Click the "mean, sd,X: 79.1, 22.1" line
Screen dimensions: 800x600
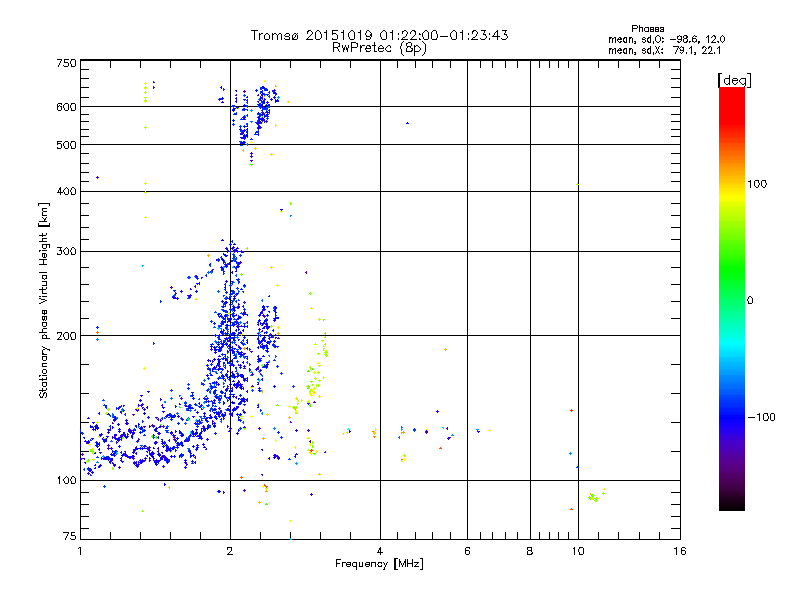coord(664,50)
